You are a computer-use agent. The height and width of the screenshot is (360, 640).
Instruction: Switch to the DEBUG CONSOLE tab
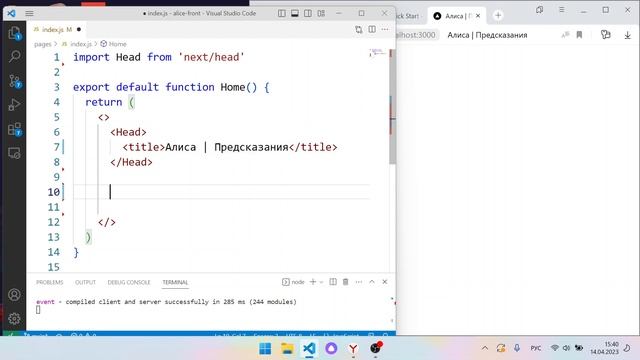[x=129, y=282]
